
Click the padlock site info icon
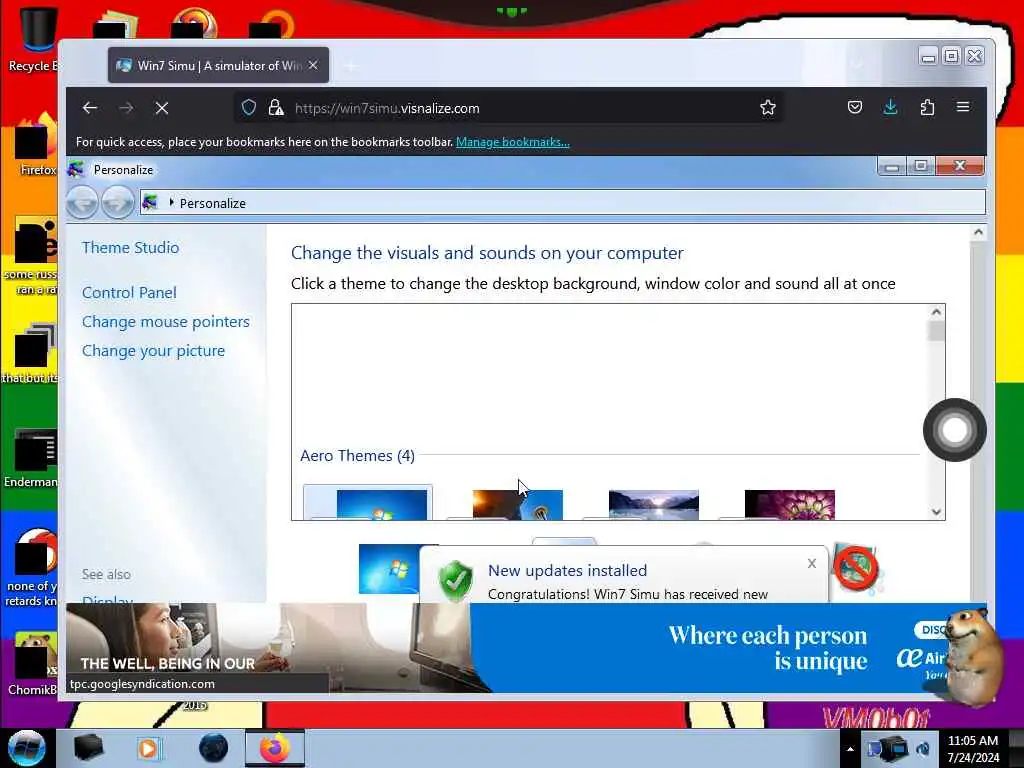point(276,108)
